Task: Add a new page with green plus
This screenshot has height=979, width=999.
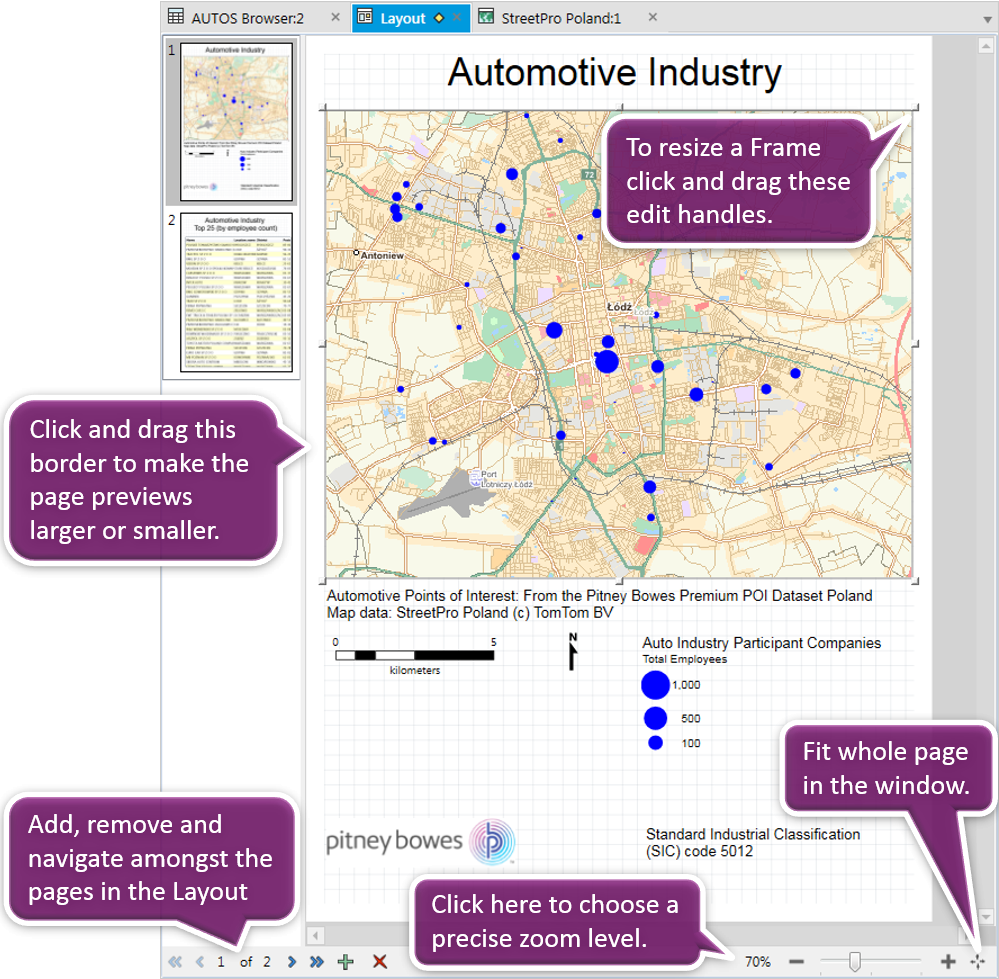Action: tap(346, 962)
